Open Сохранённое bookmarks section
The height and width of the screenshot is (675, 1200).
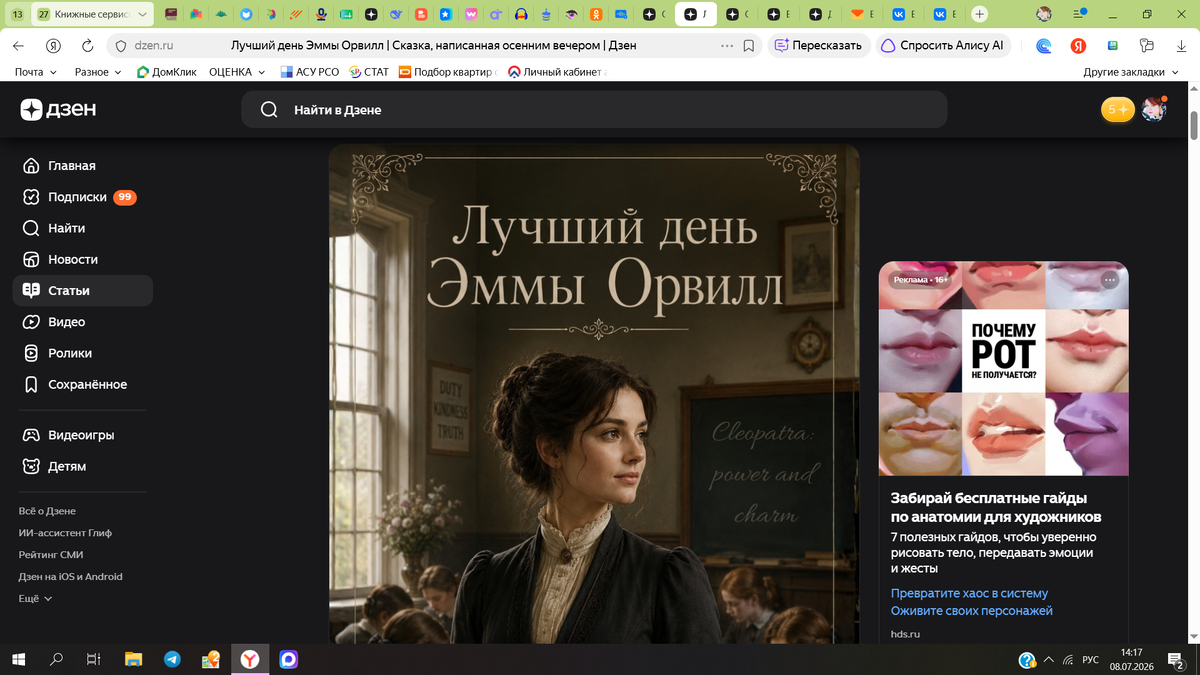click(x=75, y=384)
